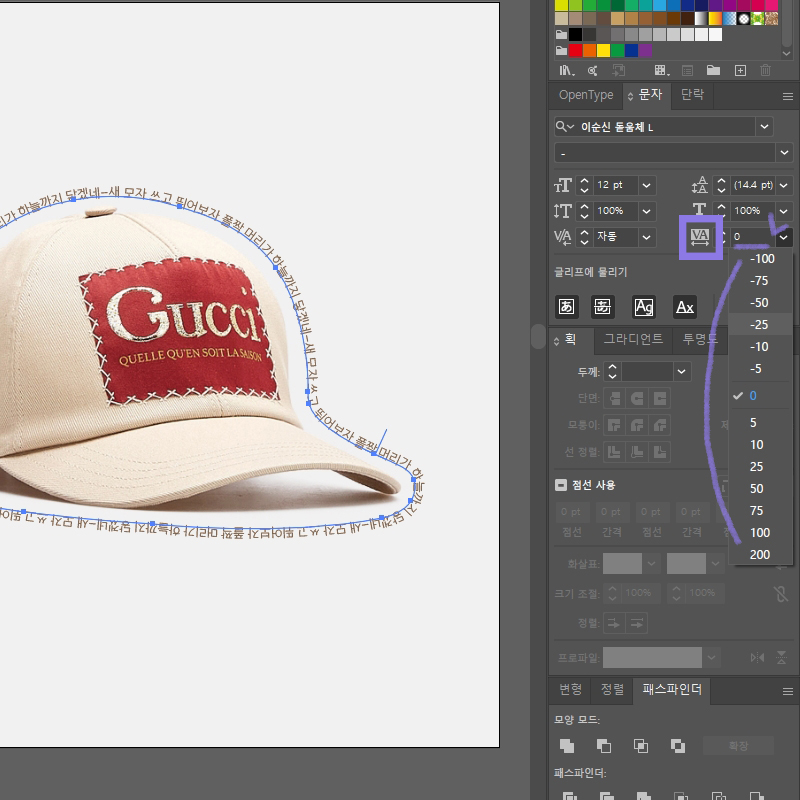This screenshot has height=800, width=800.
Task: Click the font size icon beside 12 pt
Action: 563,185
